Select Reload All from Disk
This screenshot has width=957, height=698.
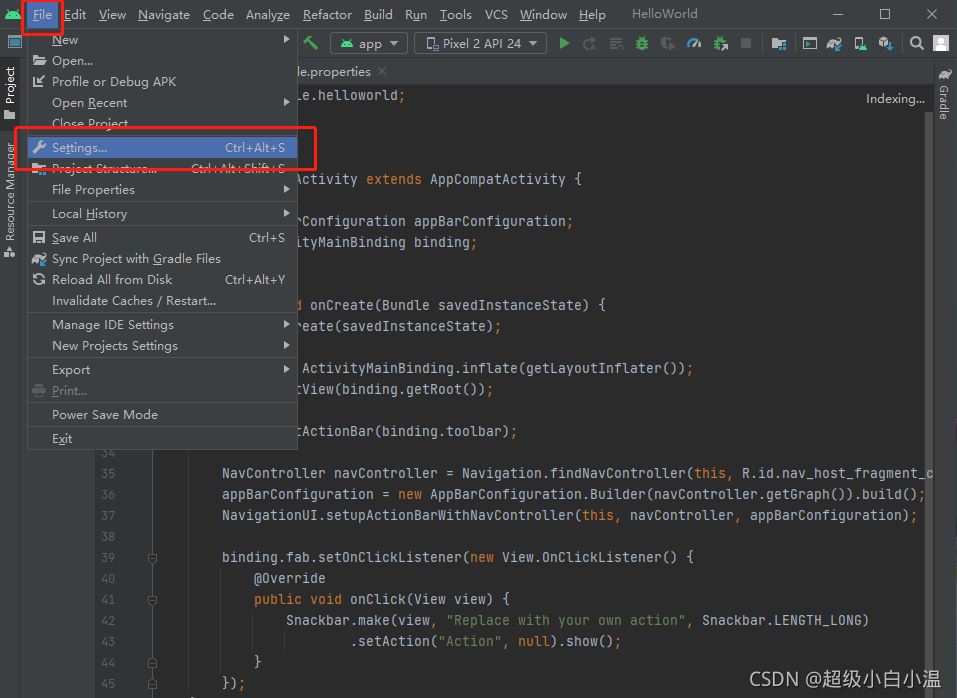[162, 279]
